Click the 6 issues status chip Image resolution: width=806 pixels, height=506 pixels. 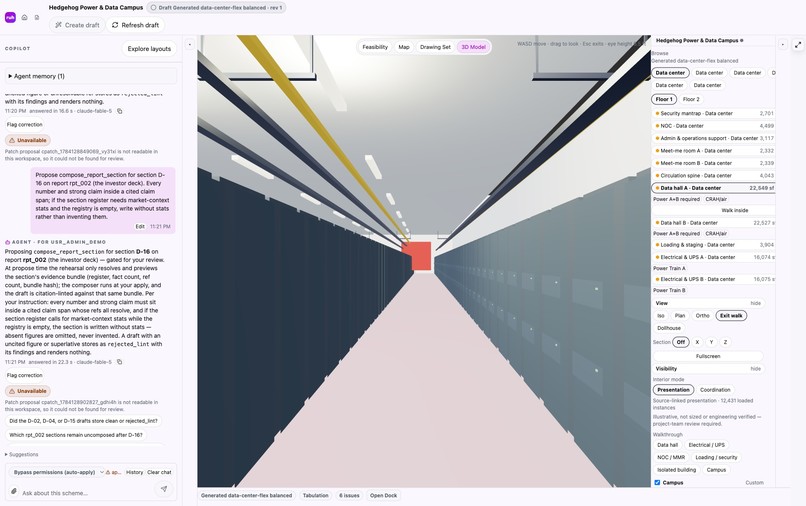click(x=349, y=495)
